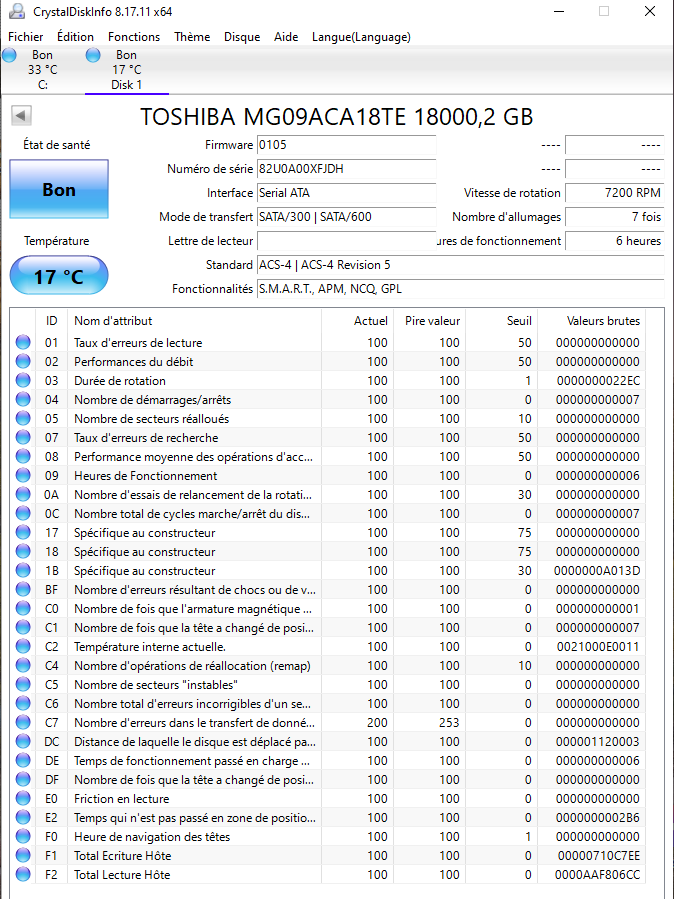Click the Fonctionnalités field S.M.A.R.T., APM, NCQ, GPL
The image size is (674, 899).
click(460, 290)
